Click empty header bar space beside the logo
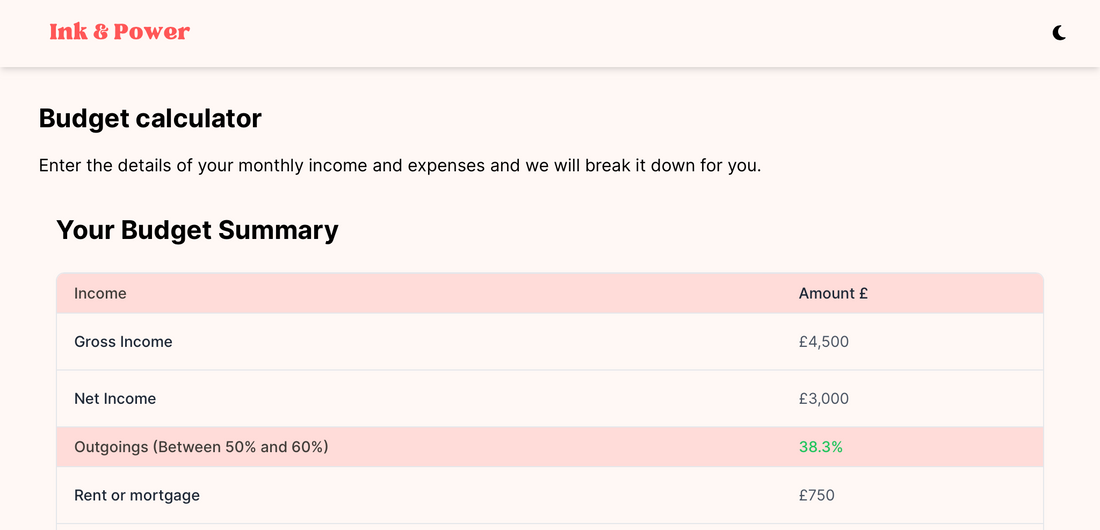Image resolution: width=1100 pixels, height=530 pixels. pos(600,33)
